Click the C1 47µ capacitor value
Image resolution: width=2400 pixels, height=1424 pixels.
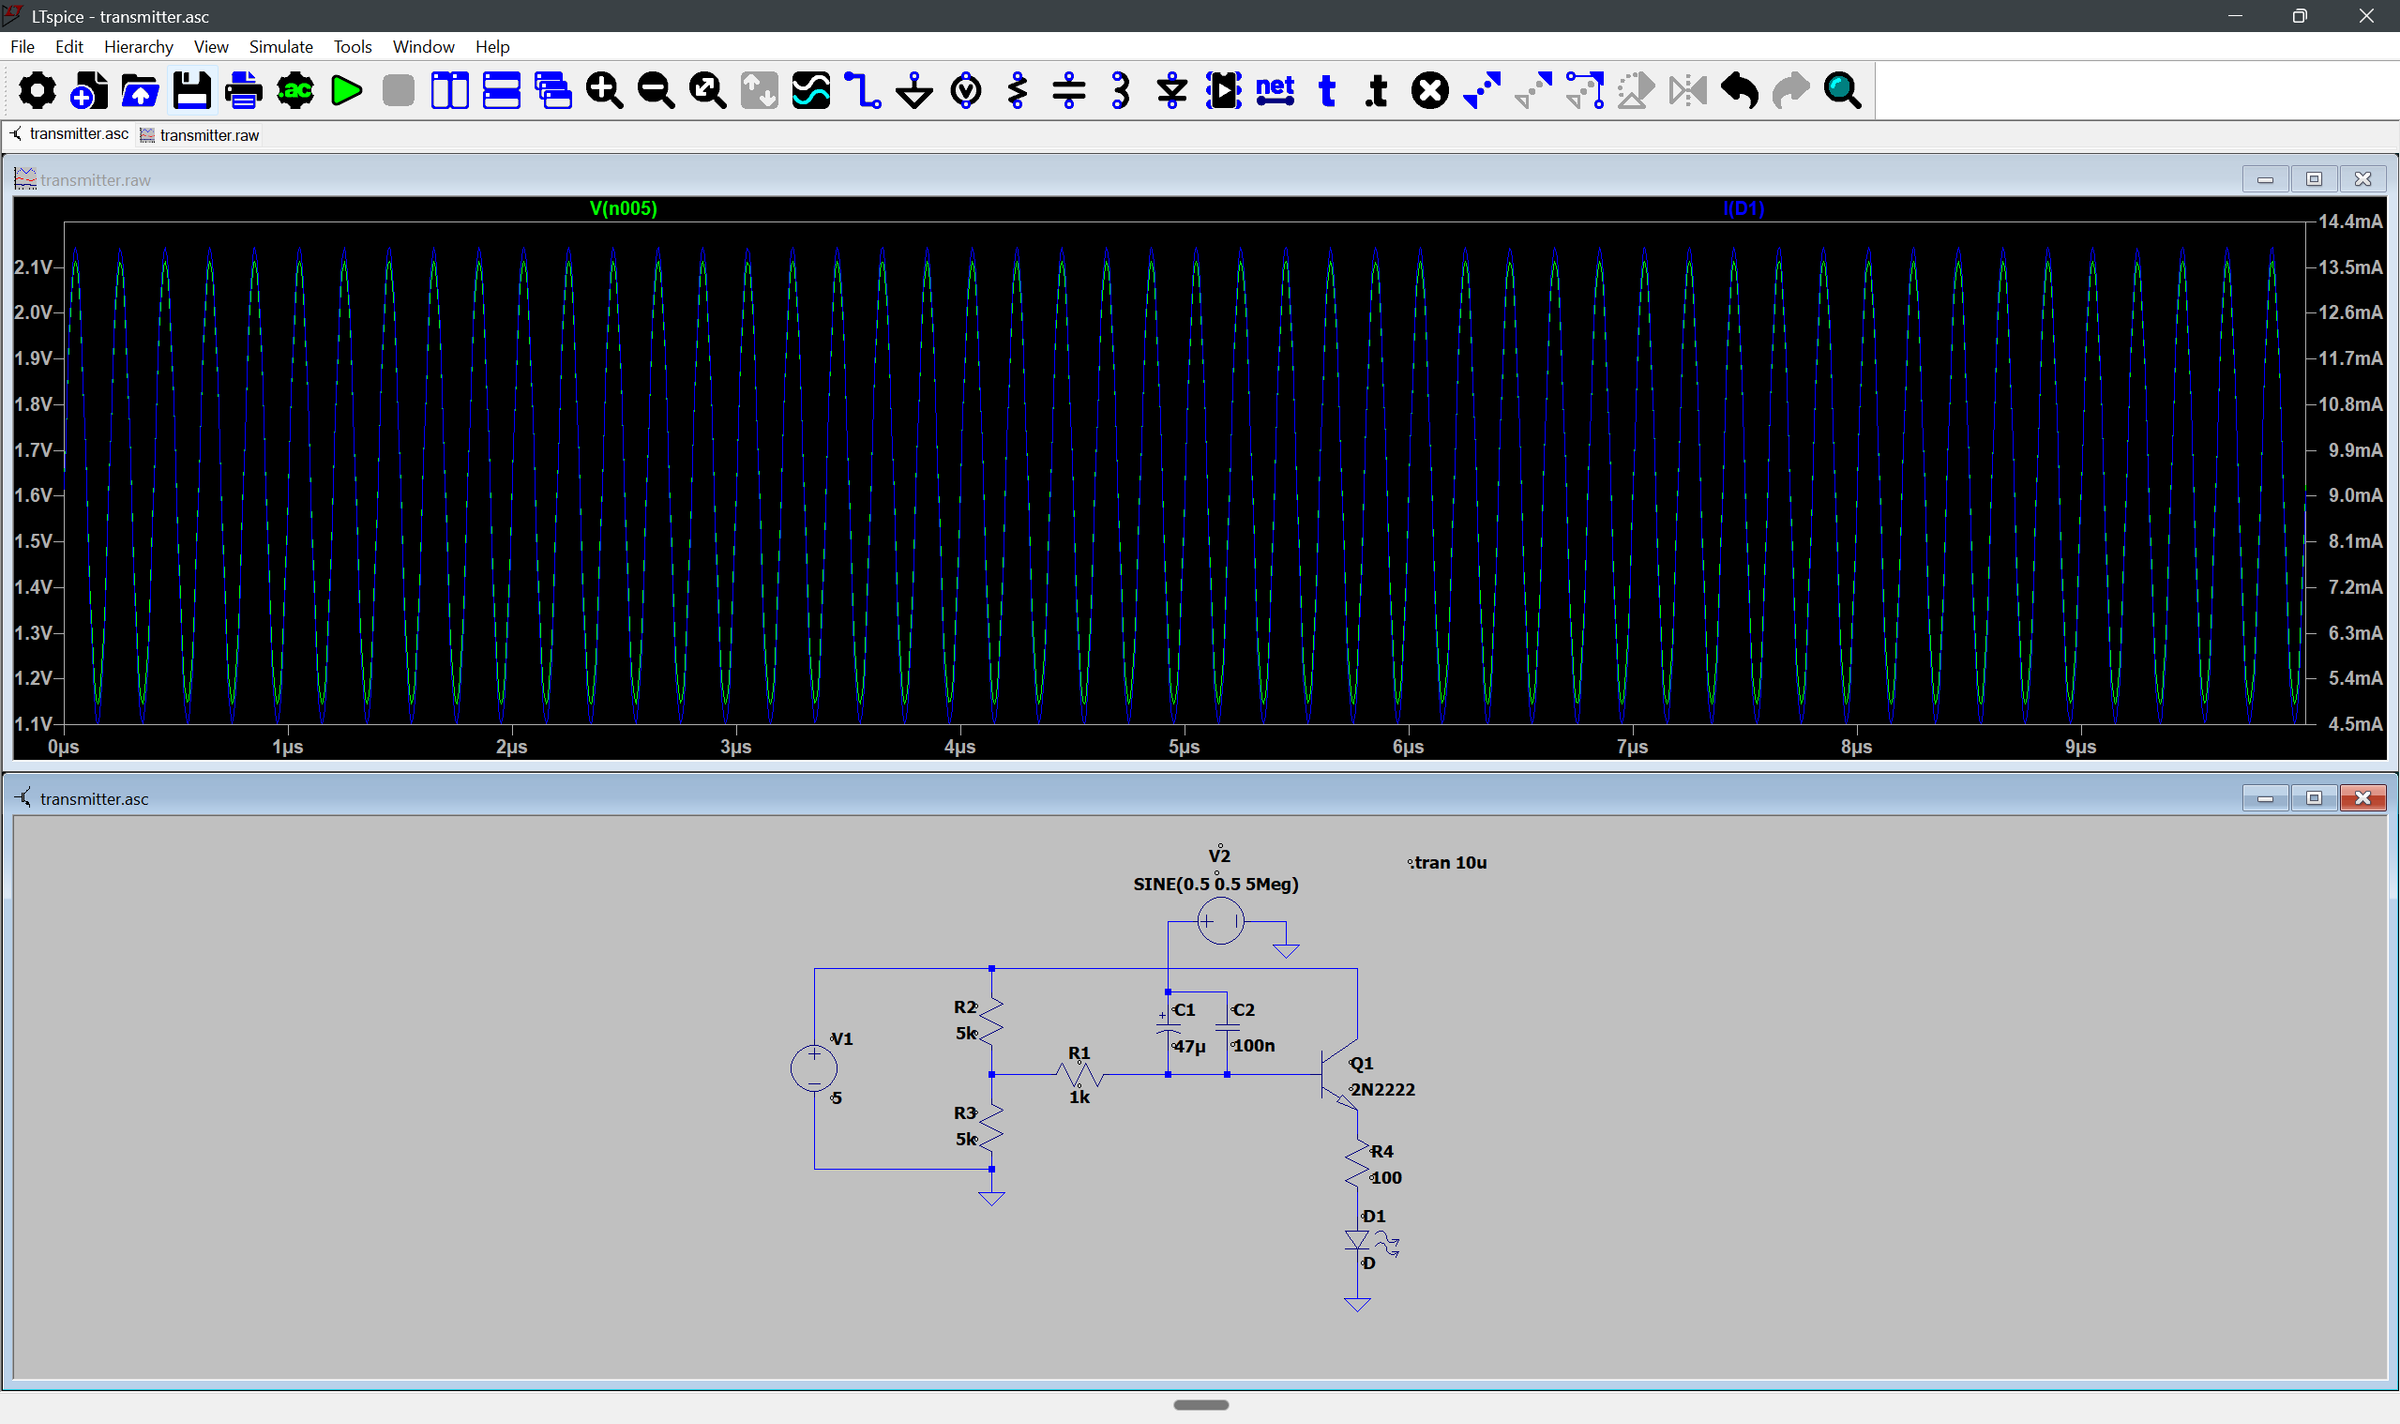pyautogui.click(x=1188, y=1047)
